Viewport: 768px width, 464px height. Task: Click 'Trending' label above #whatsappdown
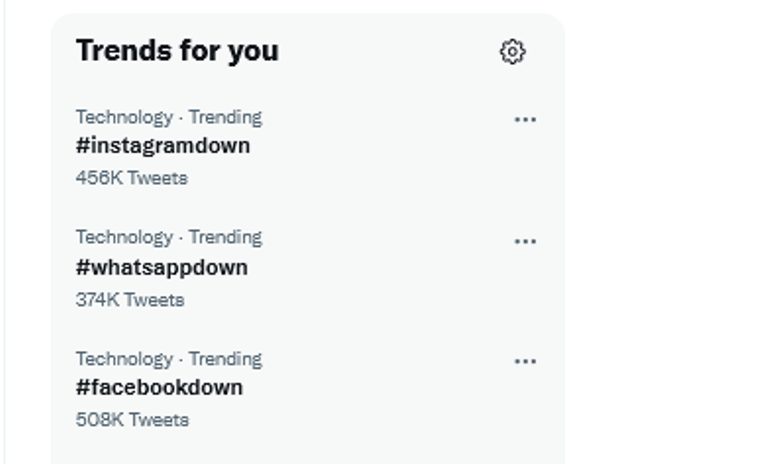(225, 237)
